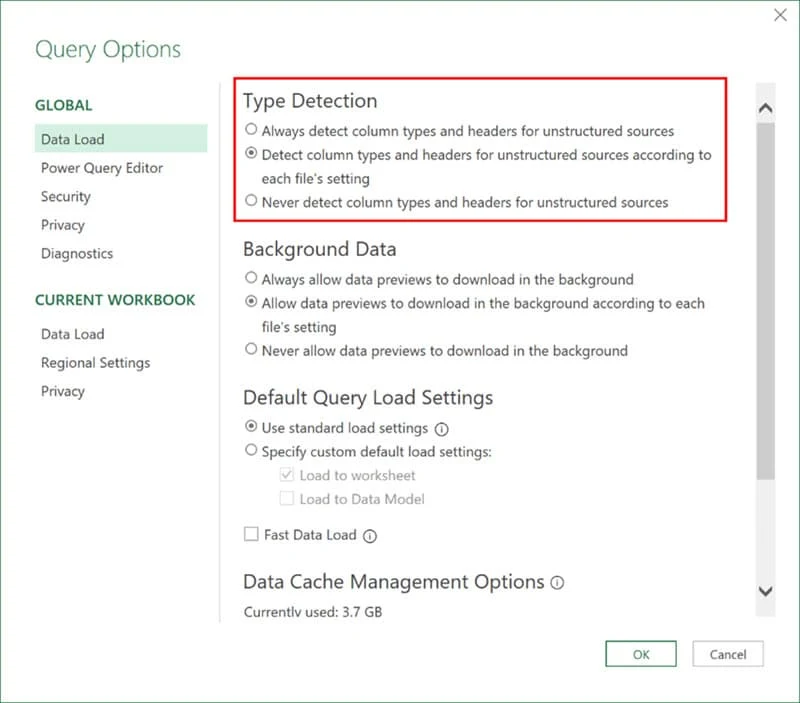Choose Use standard load settings option
This screenshot has height=703, width=800.
[x=251, y=426]
